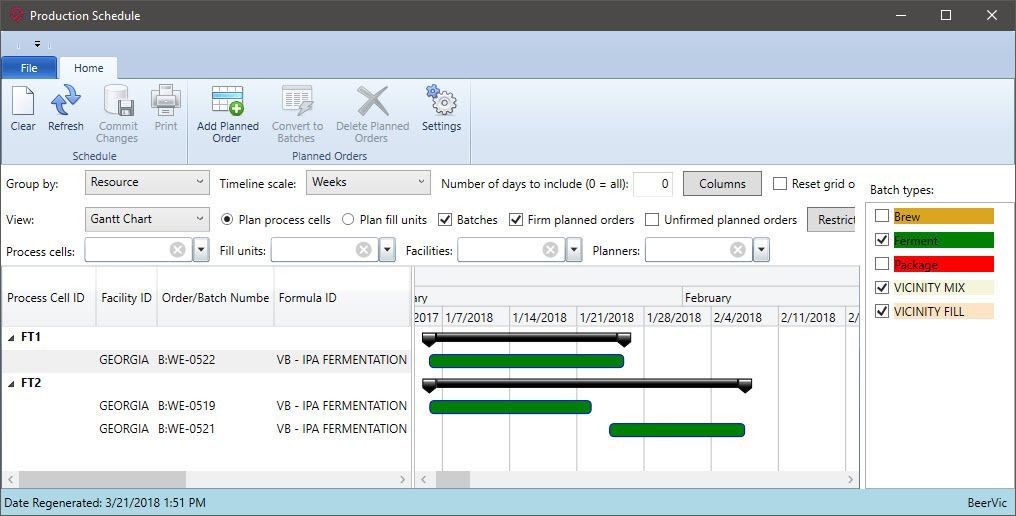Click the Print icon
The image size is (1016, 516).
pyautogui.click(x=166, y=102)
